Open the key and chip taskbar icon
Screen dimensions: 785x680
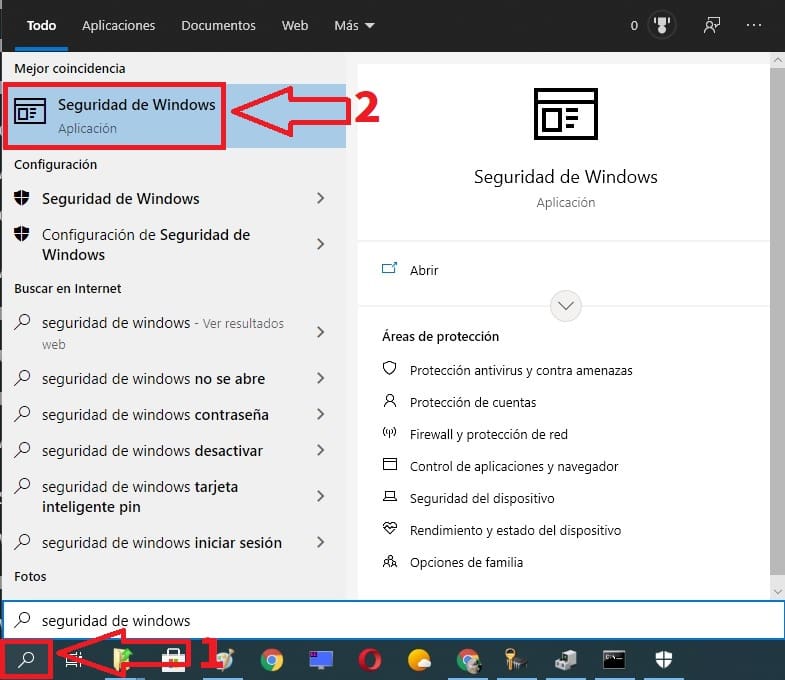516,659
